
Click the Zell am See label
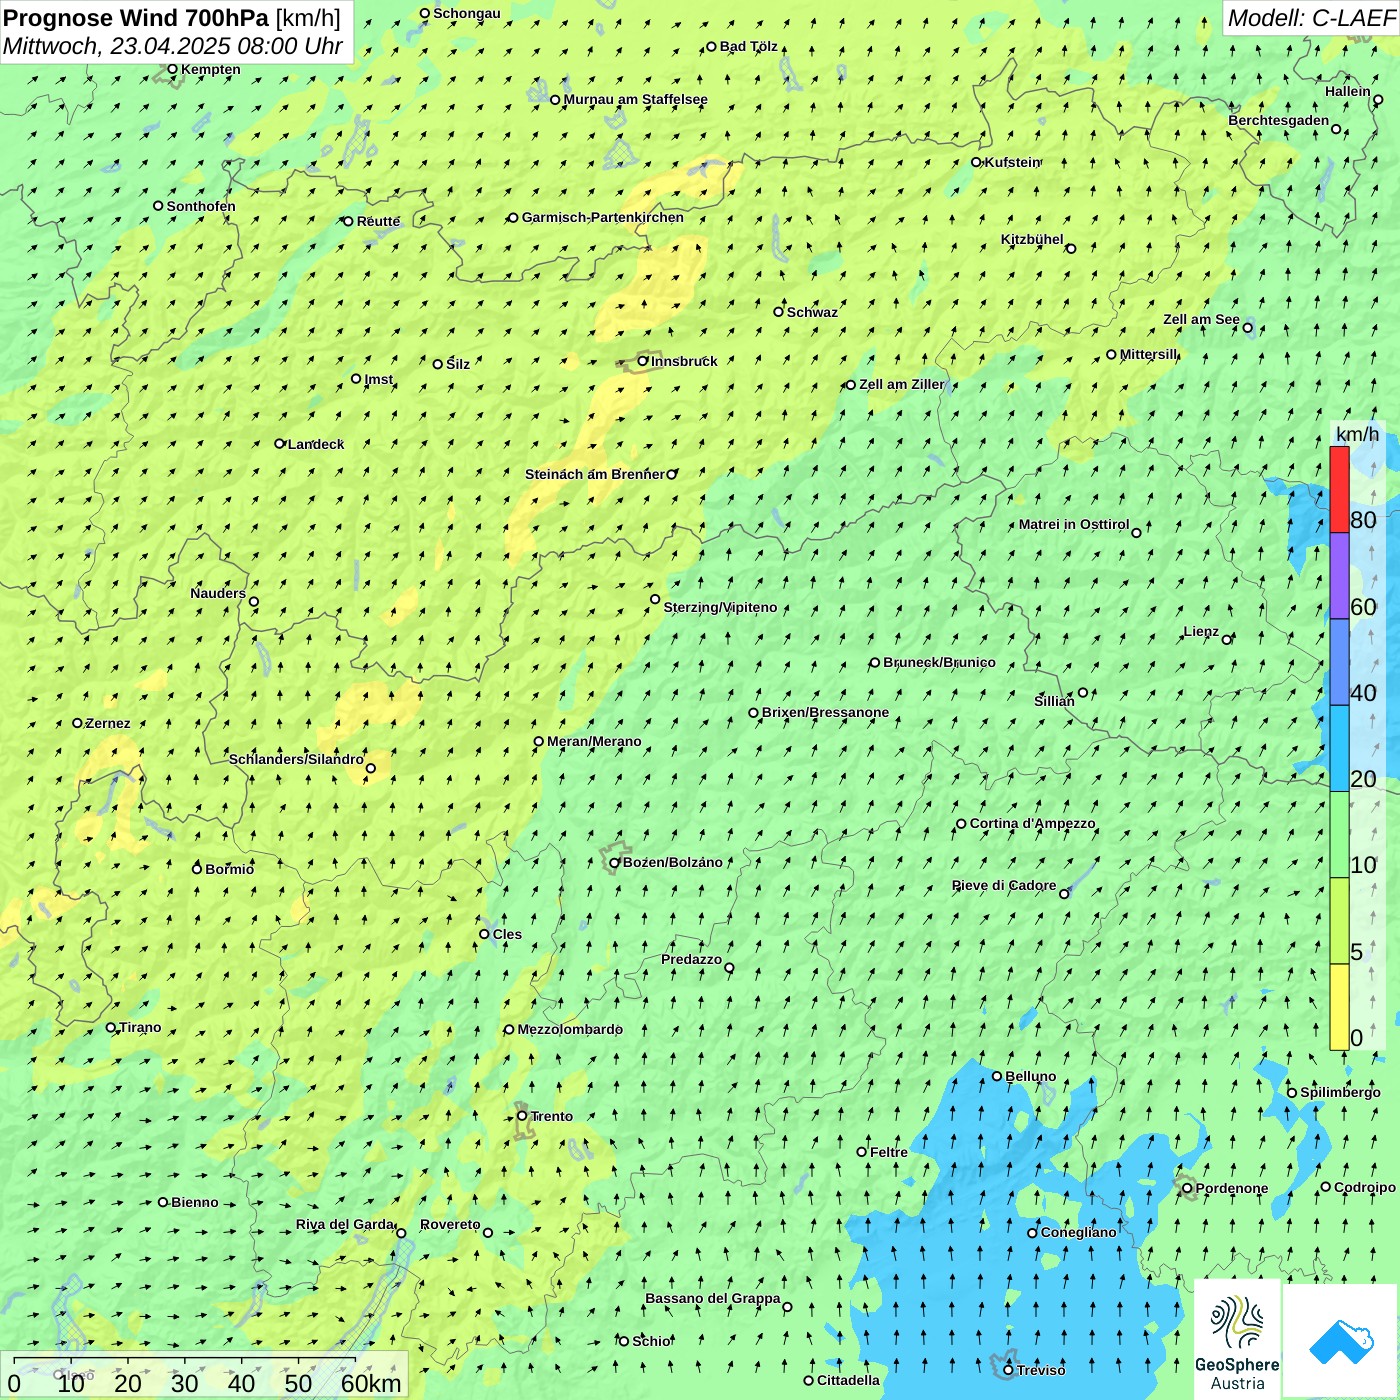(x=1201, y=319)
